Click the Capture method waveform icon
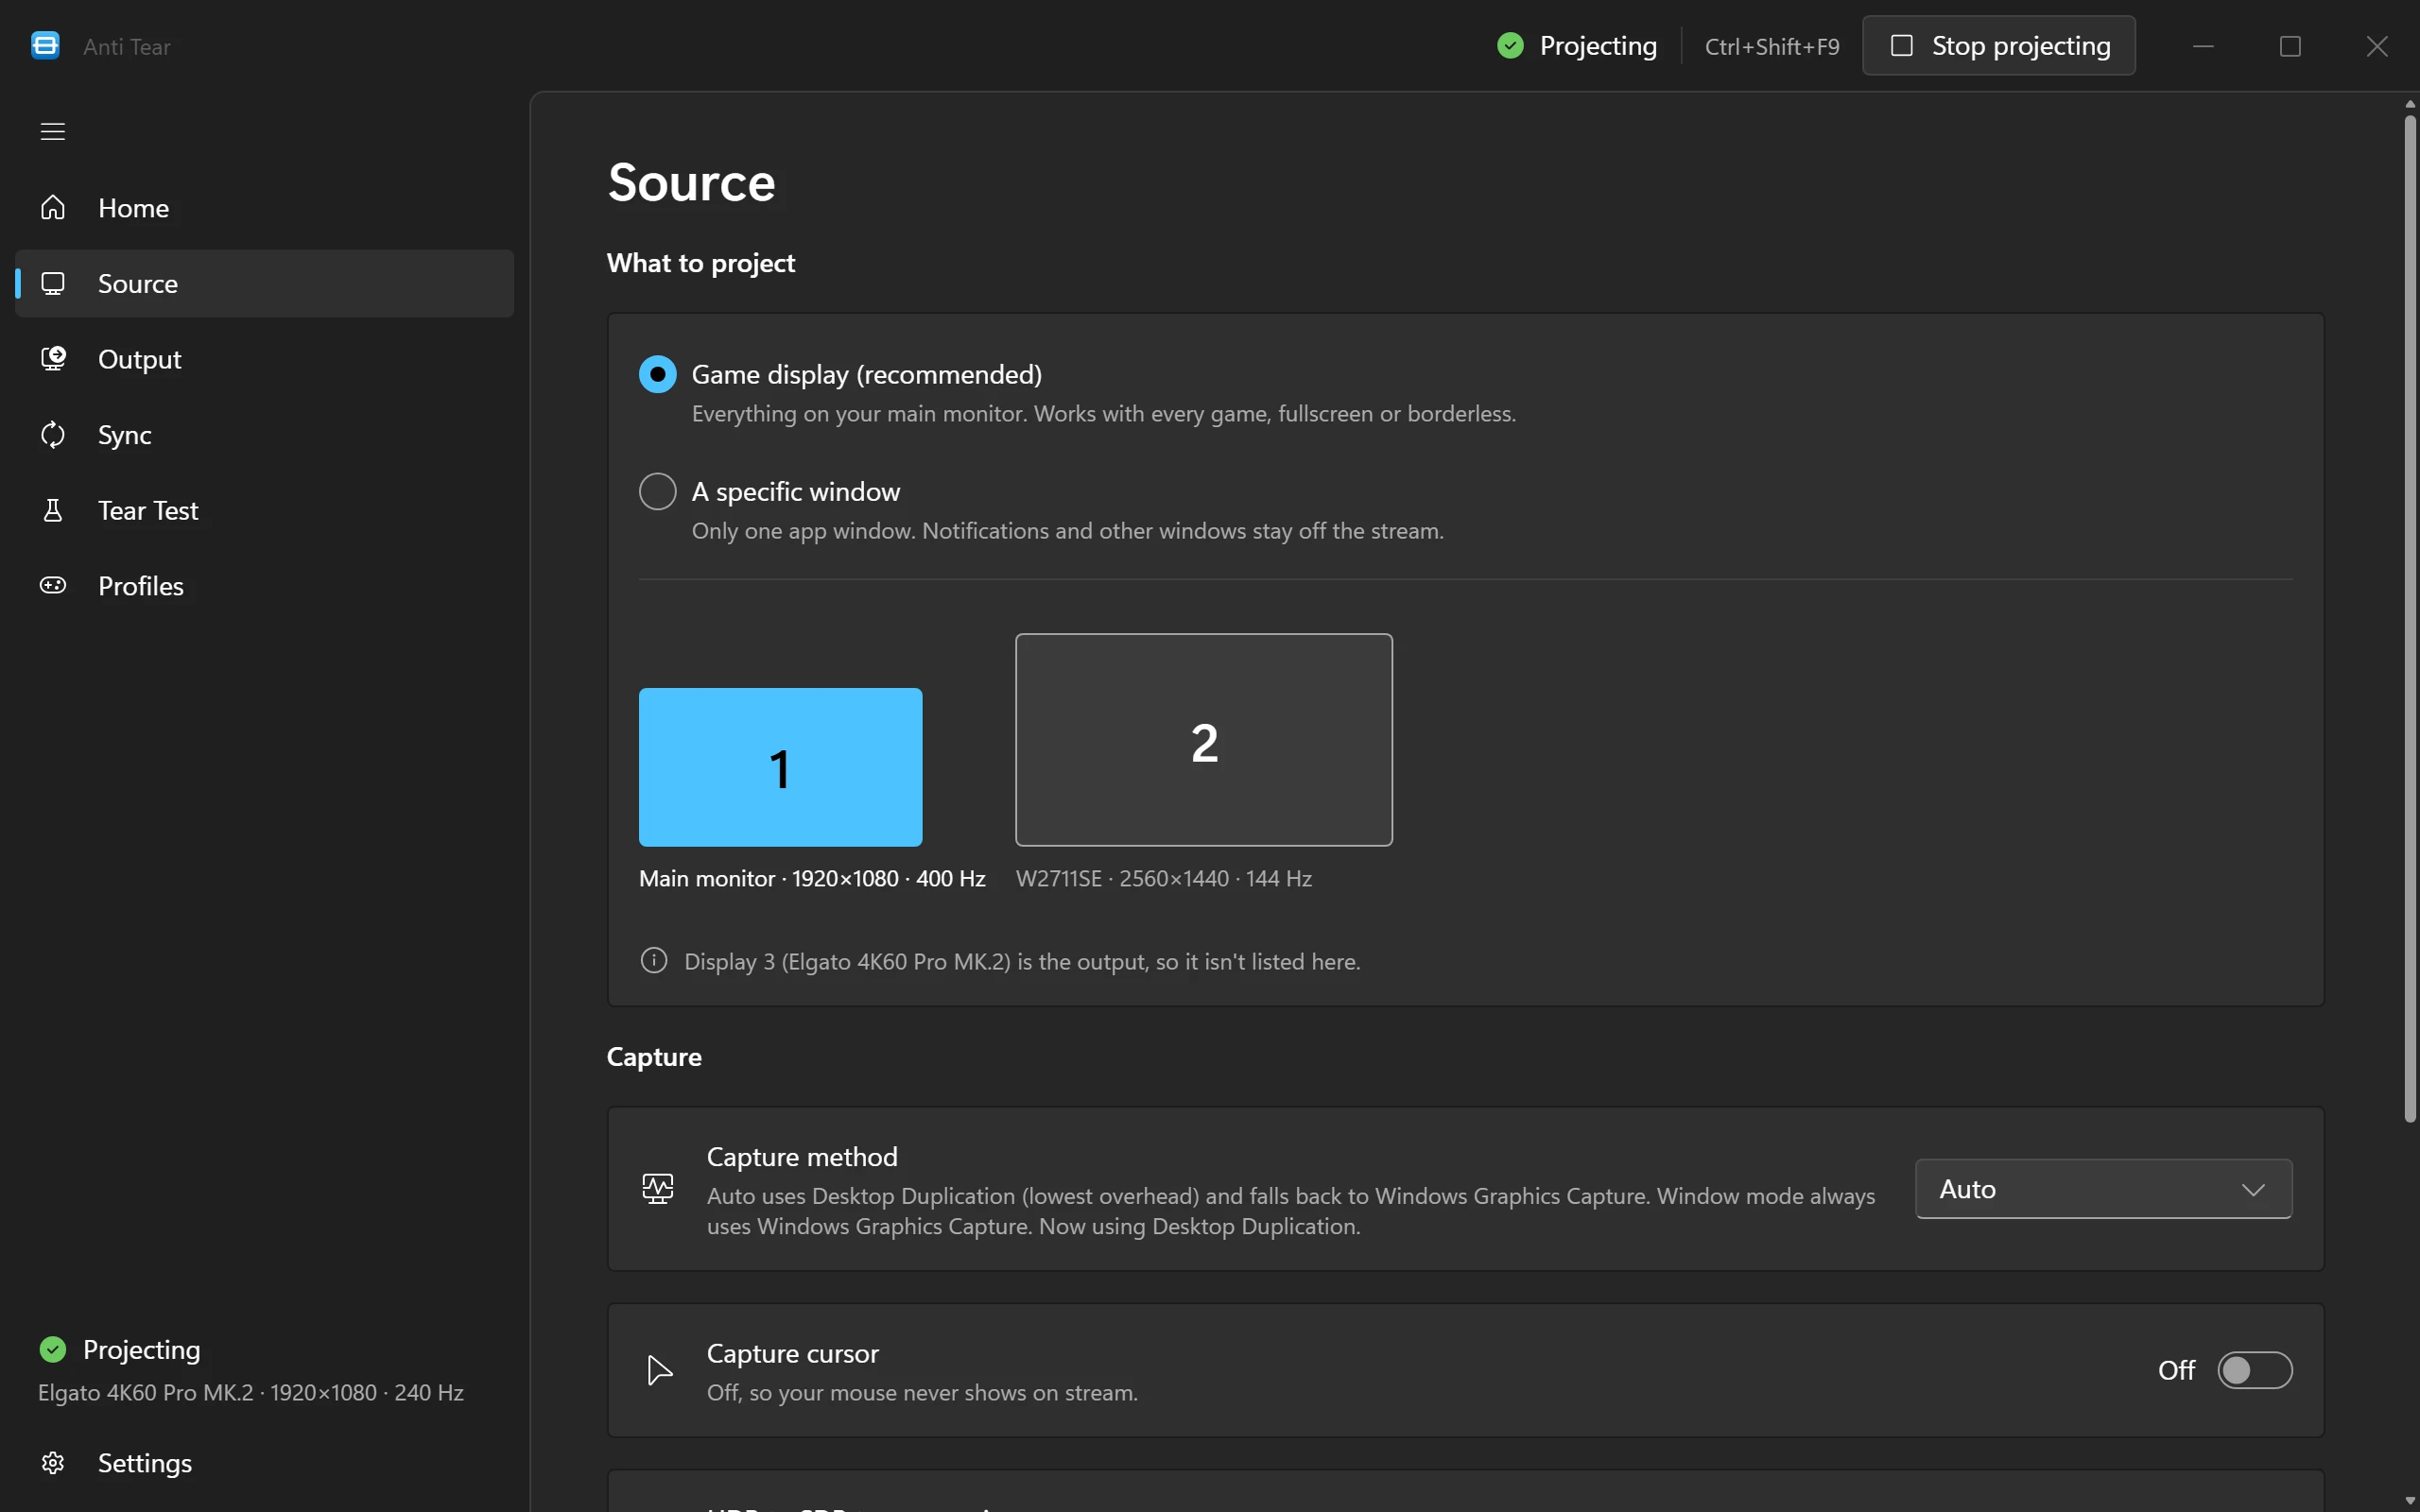This screenshot has height=1512, width=2420. tap(658, 1188)
